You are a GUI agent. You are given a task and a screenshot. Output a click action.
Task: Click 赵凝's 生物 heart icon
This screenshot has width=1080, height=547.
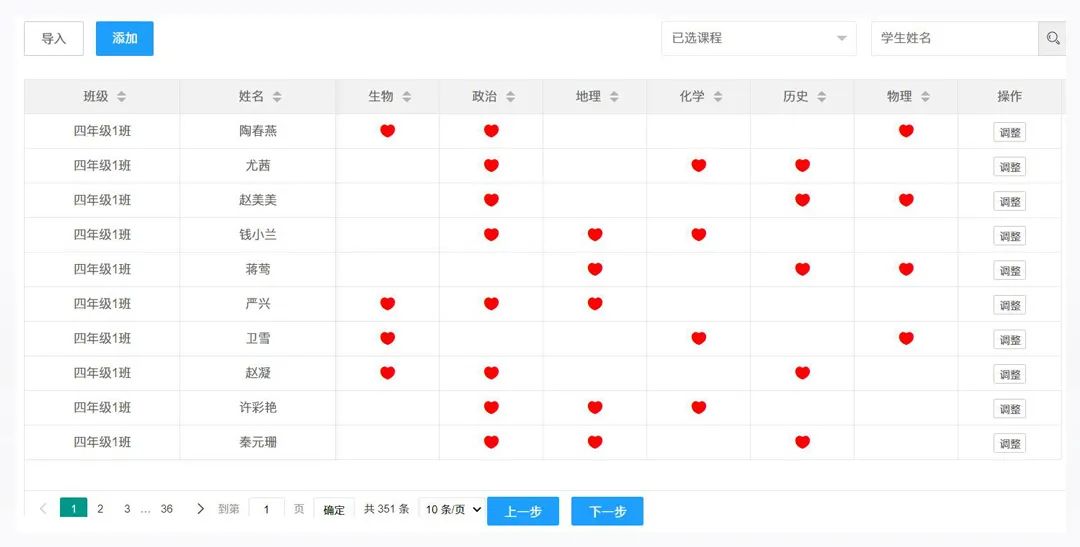click(x=388, y=373)
